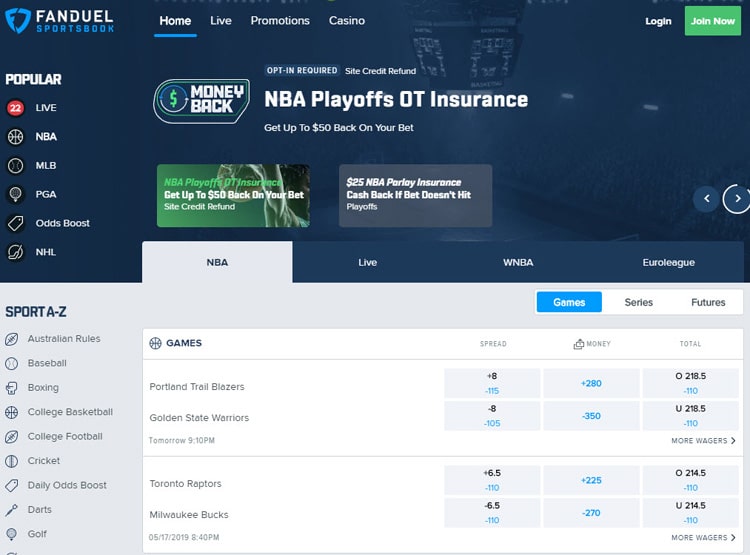The height and width of the screenshot is (555, 750).
Task: Open the Odds Boost link in Popular
Action: (x=63, y=223)
